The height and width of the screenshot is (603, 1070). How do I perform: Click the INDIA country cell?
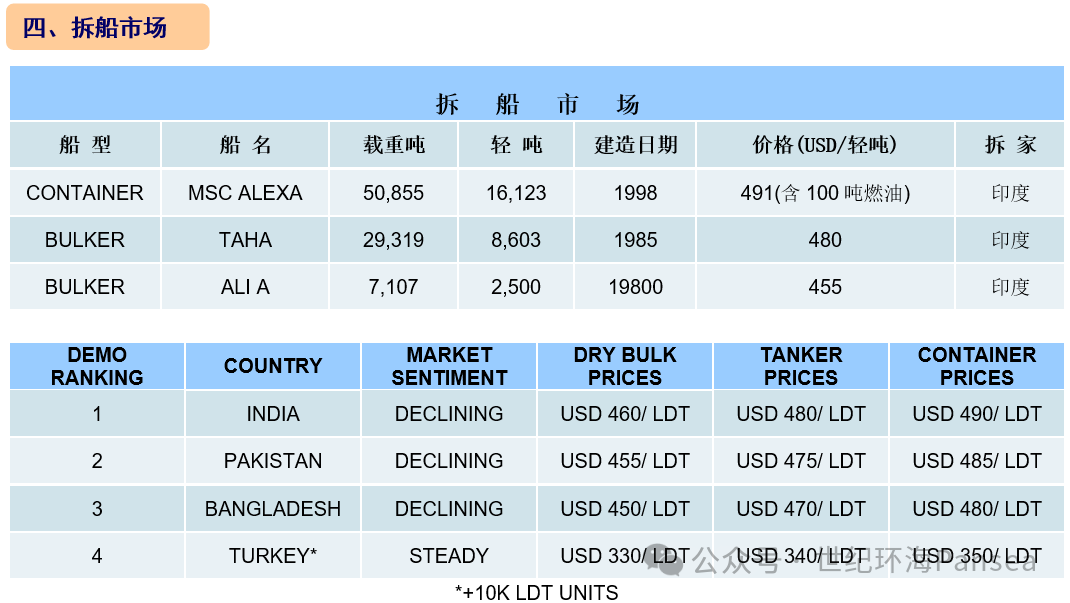tap(273, 413)
